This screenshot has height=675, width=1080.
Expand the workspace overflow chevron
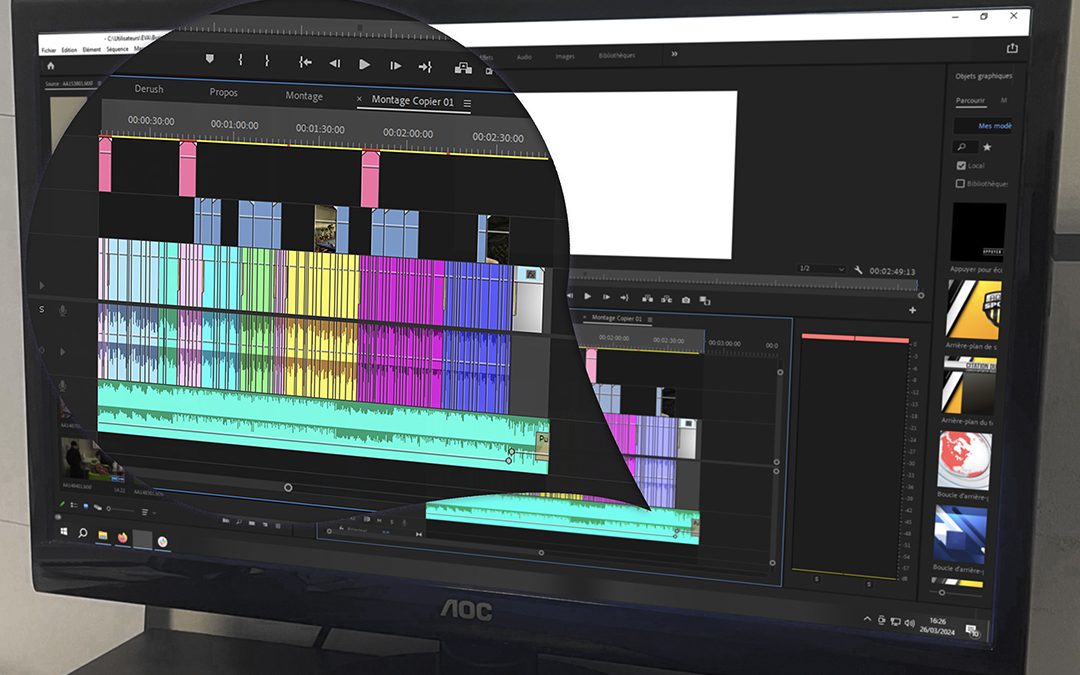point(675,56)
